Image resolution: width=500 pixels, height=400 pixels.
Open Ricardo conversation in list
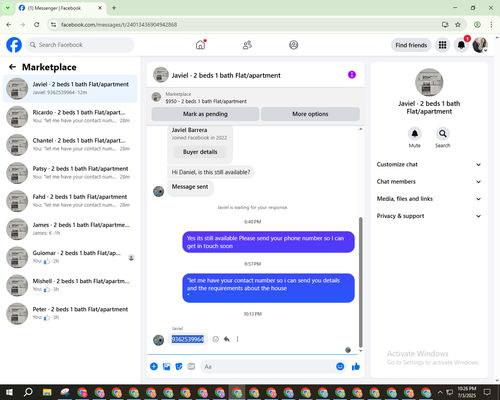click(x=70, y=117)
